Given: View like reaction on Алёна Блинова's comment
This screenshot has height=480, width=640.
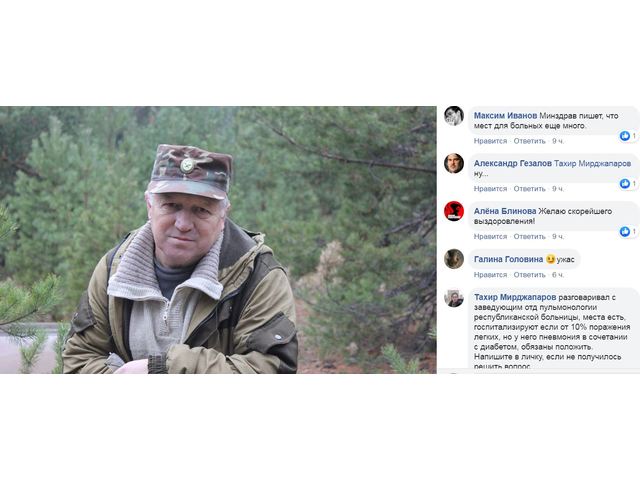Looking at the screenshot, I should (x=628, y=231).
